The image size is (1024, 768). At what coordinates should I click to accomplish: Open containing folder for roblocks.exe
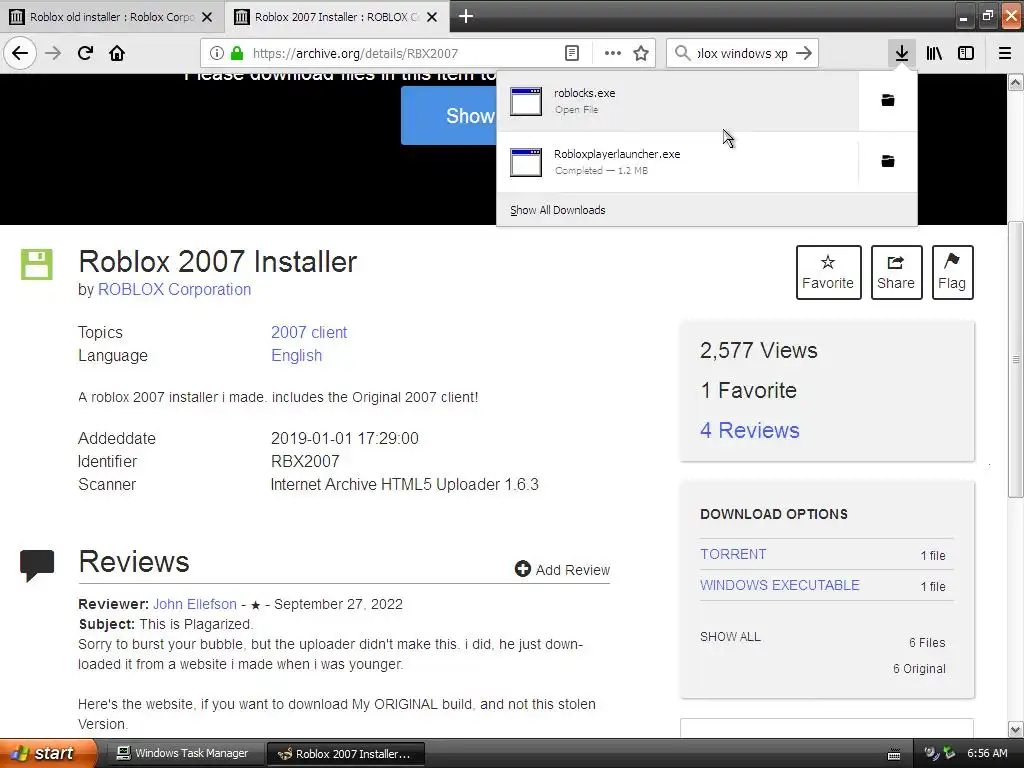[x=888, y=101]
